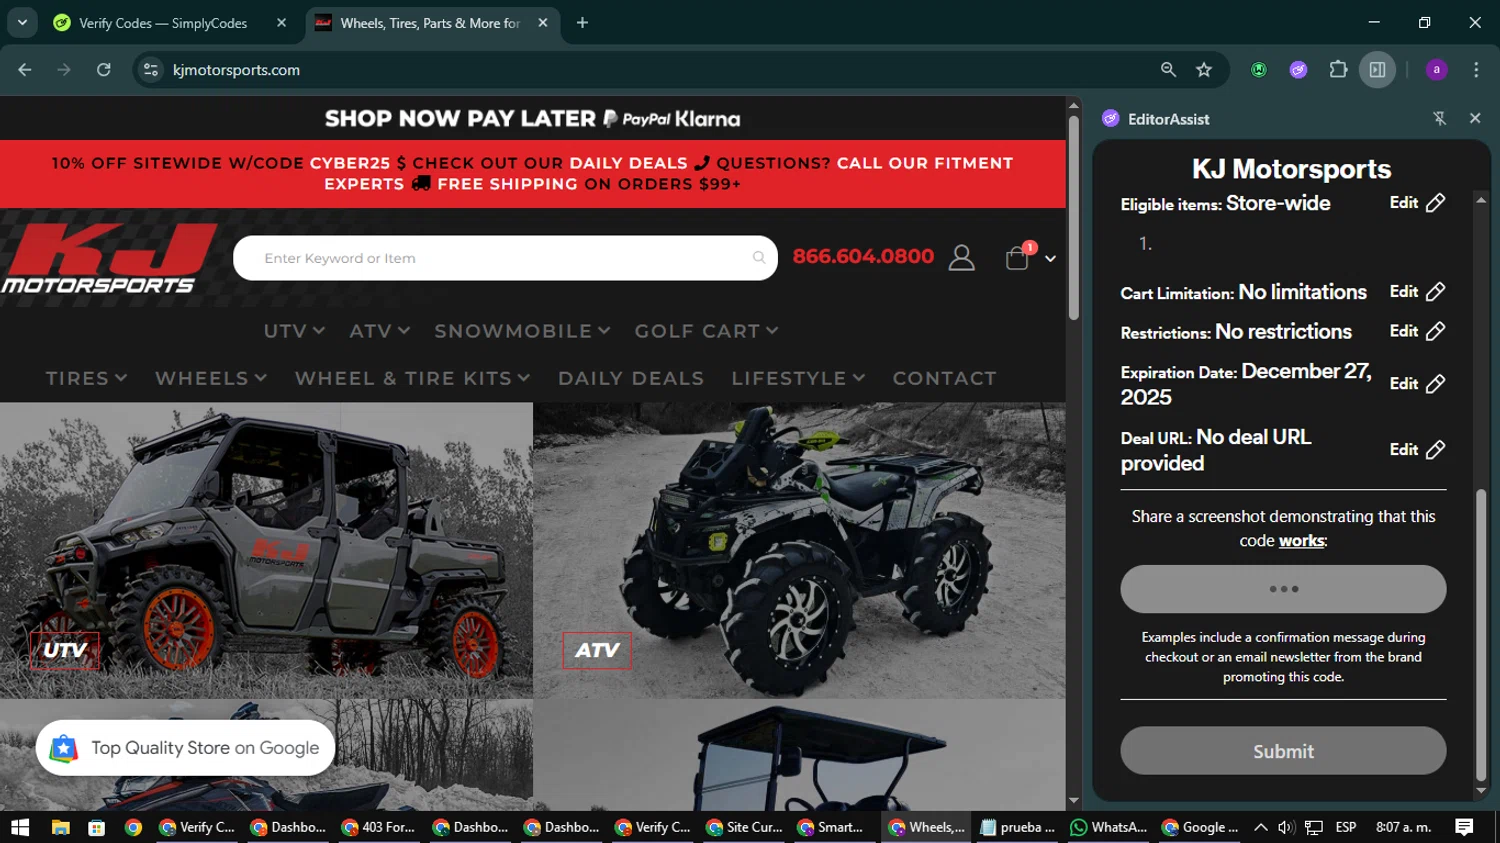Close the EditorAssist side panel
1500x843 pixels.
[1475, 118]
